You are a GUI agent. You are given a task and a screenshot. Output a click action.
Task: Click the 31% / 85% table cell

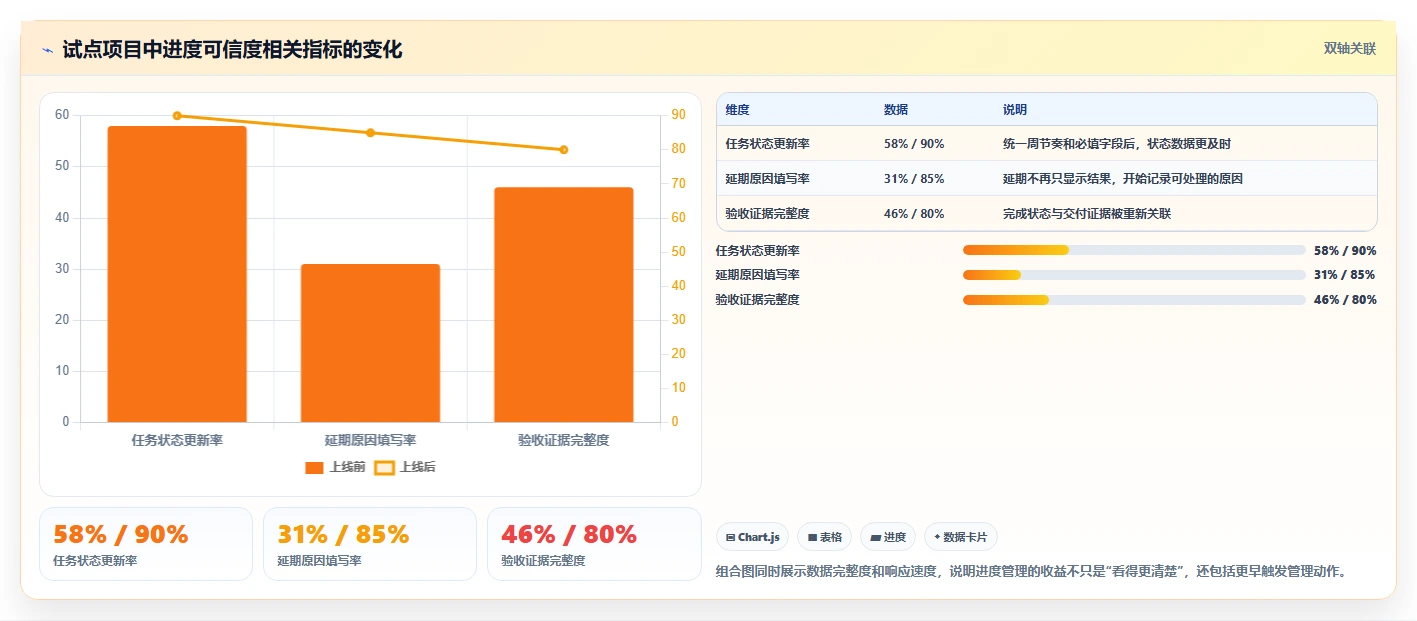[914, 179]
